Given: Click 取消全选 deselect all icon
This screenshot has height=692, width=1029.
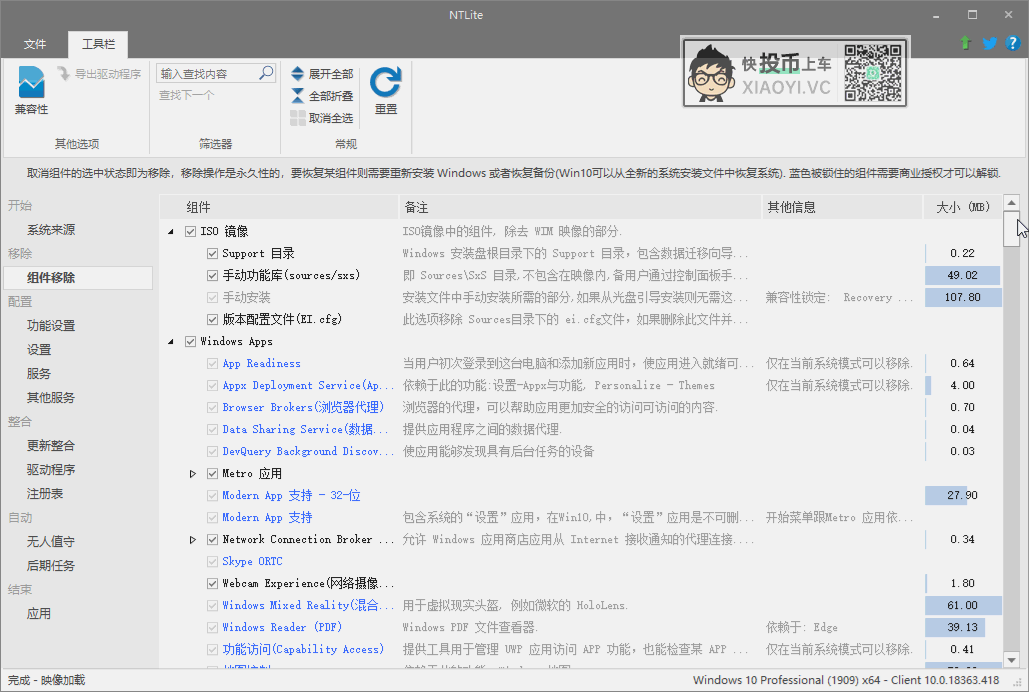Looking at the screenshot, I should pos(298,118).
